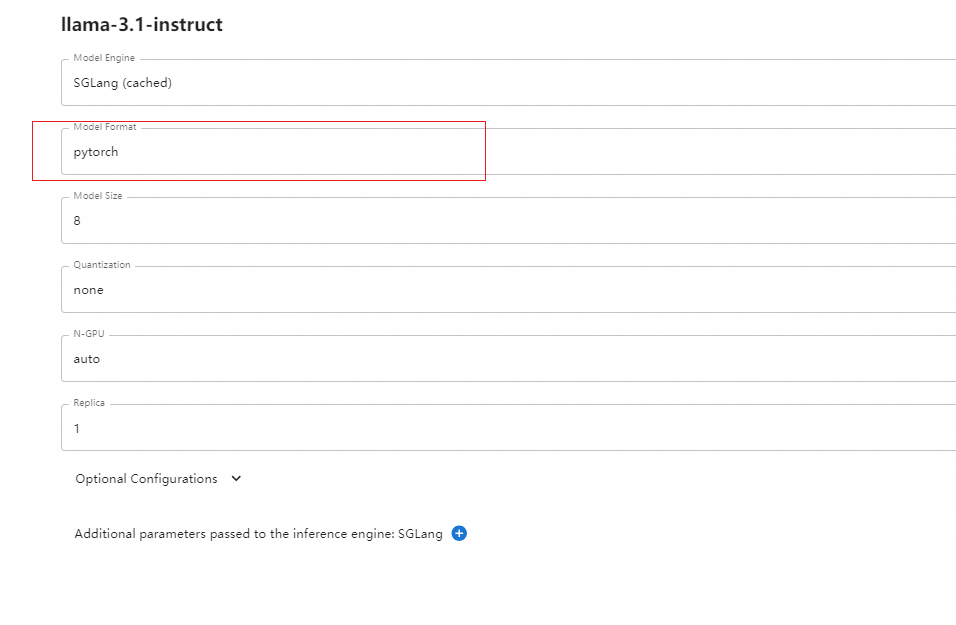Click the Model Engine field label
Viewport: 956px width, 625px height.
[103, 58]
